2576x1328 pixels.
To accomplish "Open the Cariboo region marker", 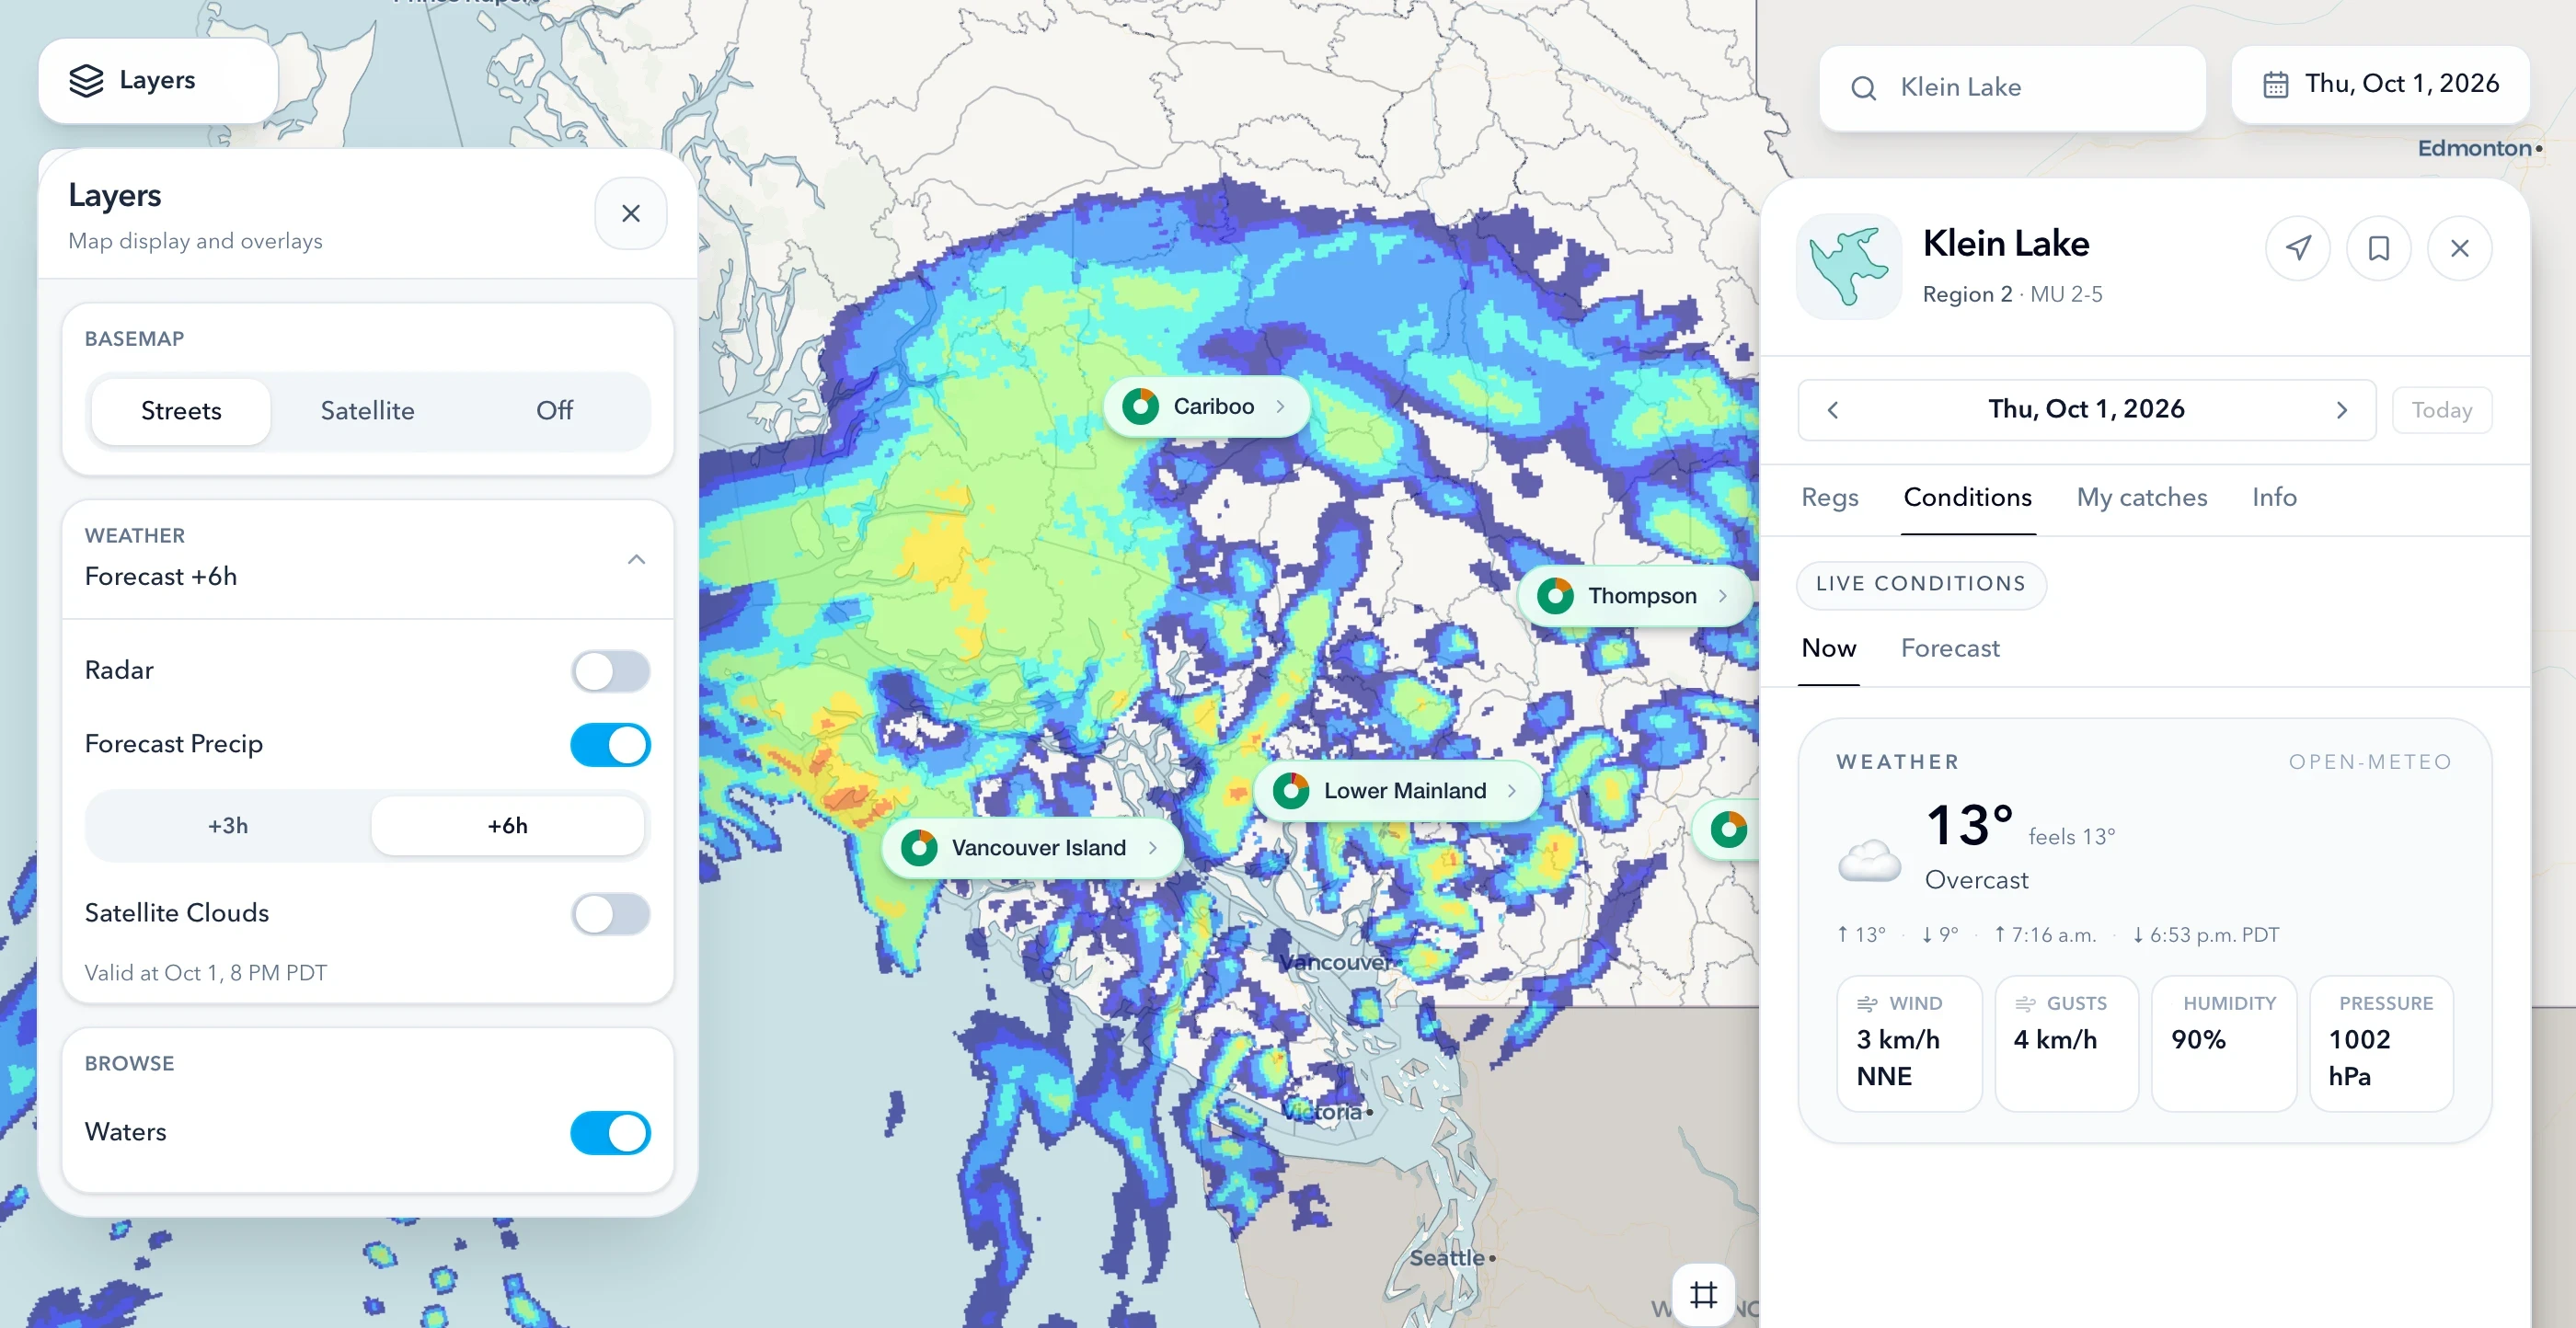I will coord(1207,406).
